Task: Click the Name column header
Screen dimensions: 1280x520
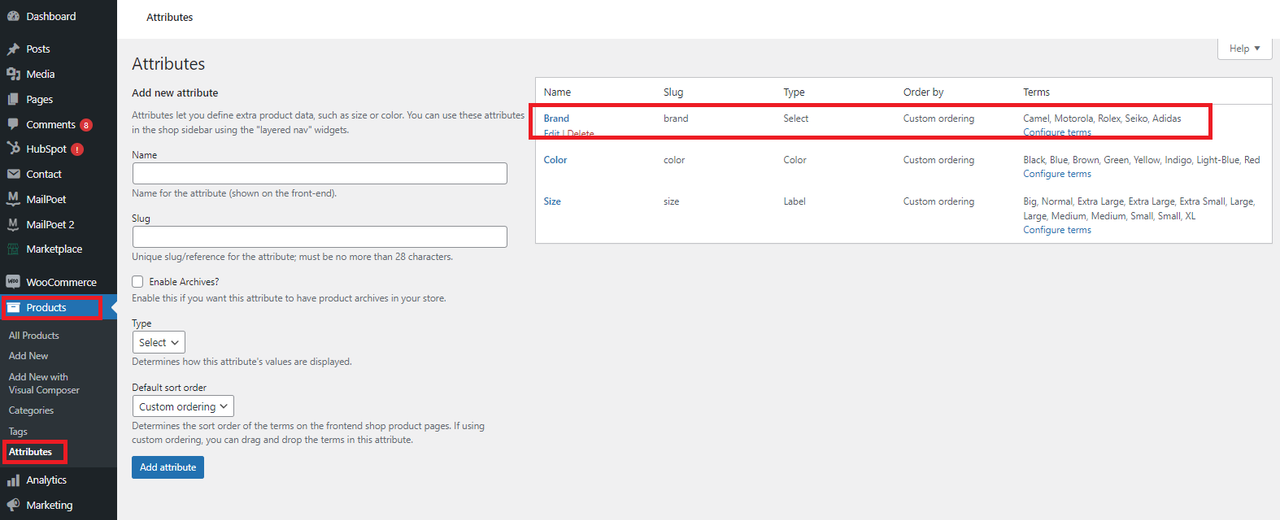Action: point(557,92)
